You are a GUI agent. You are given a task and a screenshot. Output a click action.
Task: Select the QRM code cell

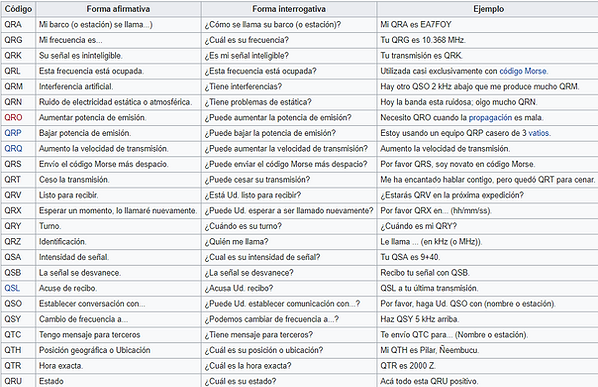[18, 87]
